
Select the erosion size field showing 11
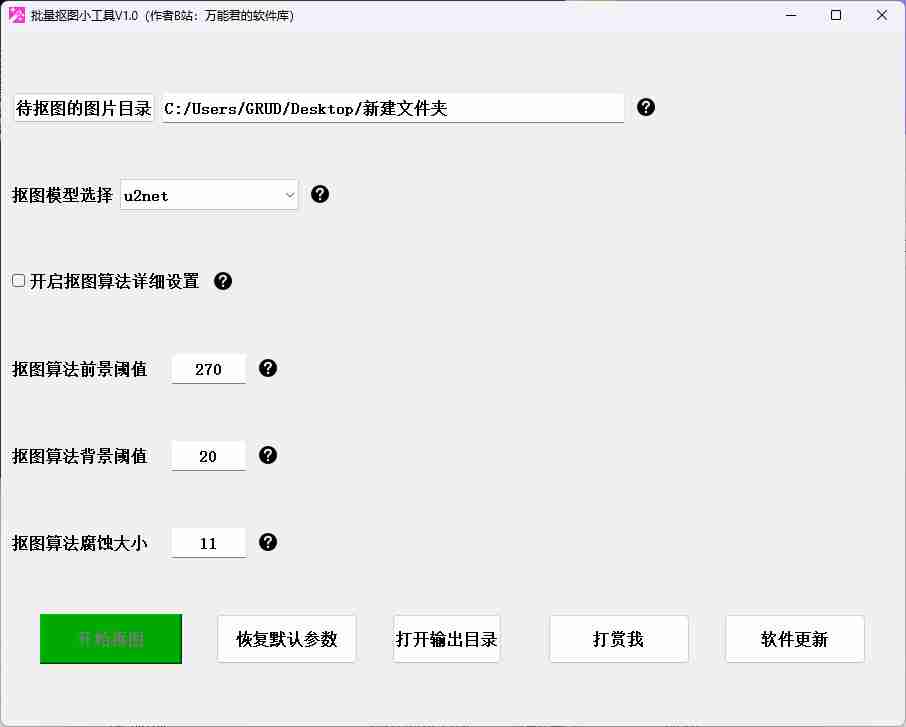pos(208,542)
